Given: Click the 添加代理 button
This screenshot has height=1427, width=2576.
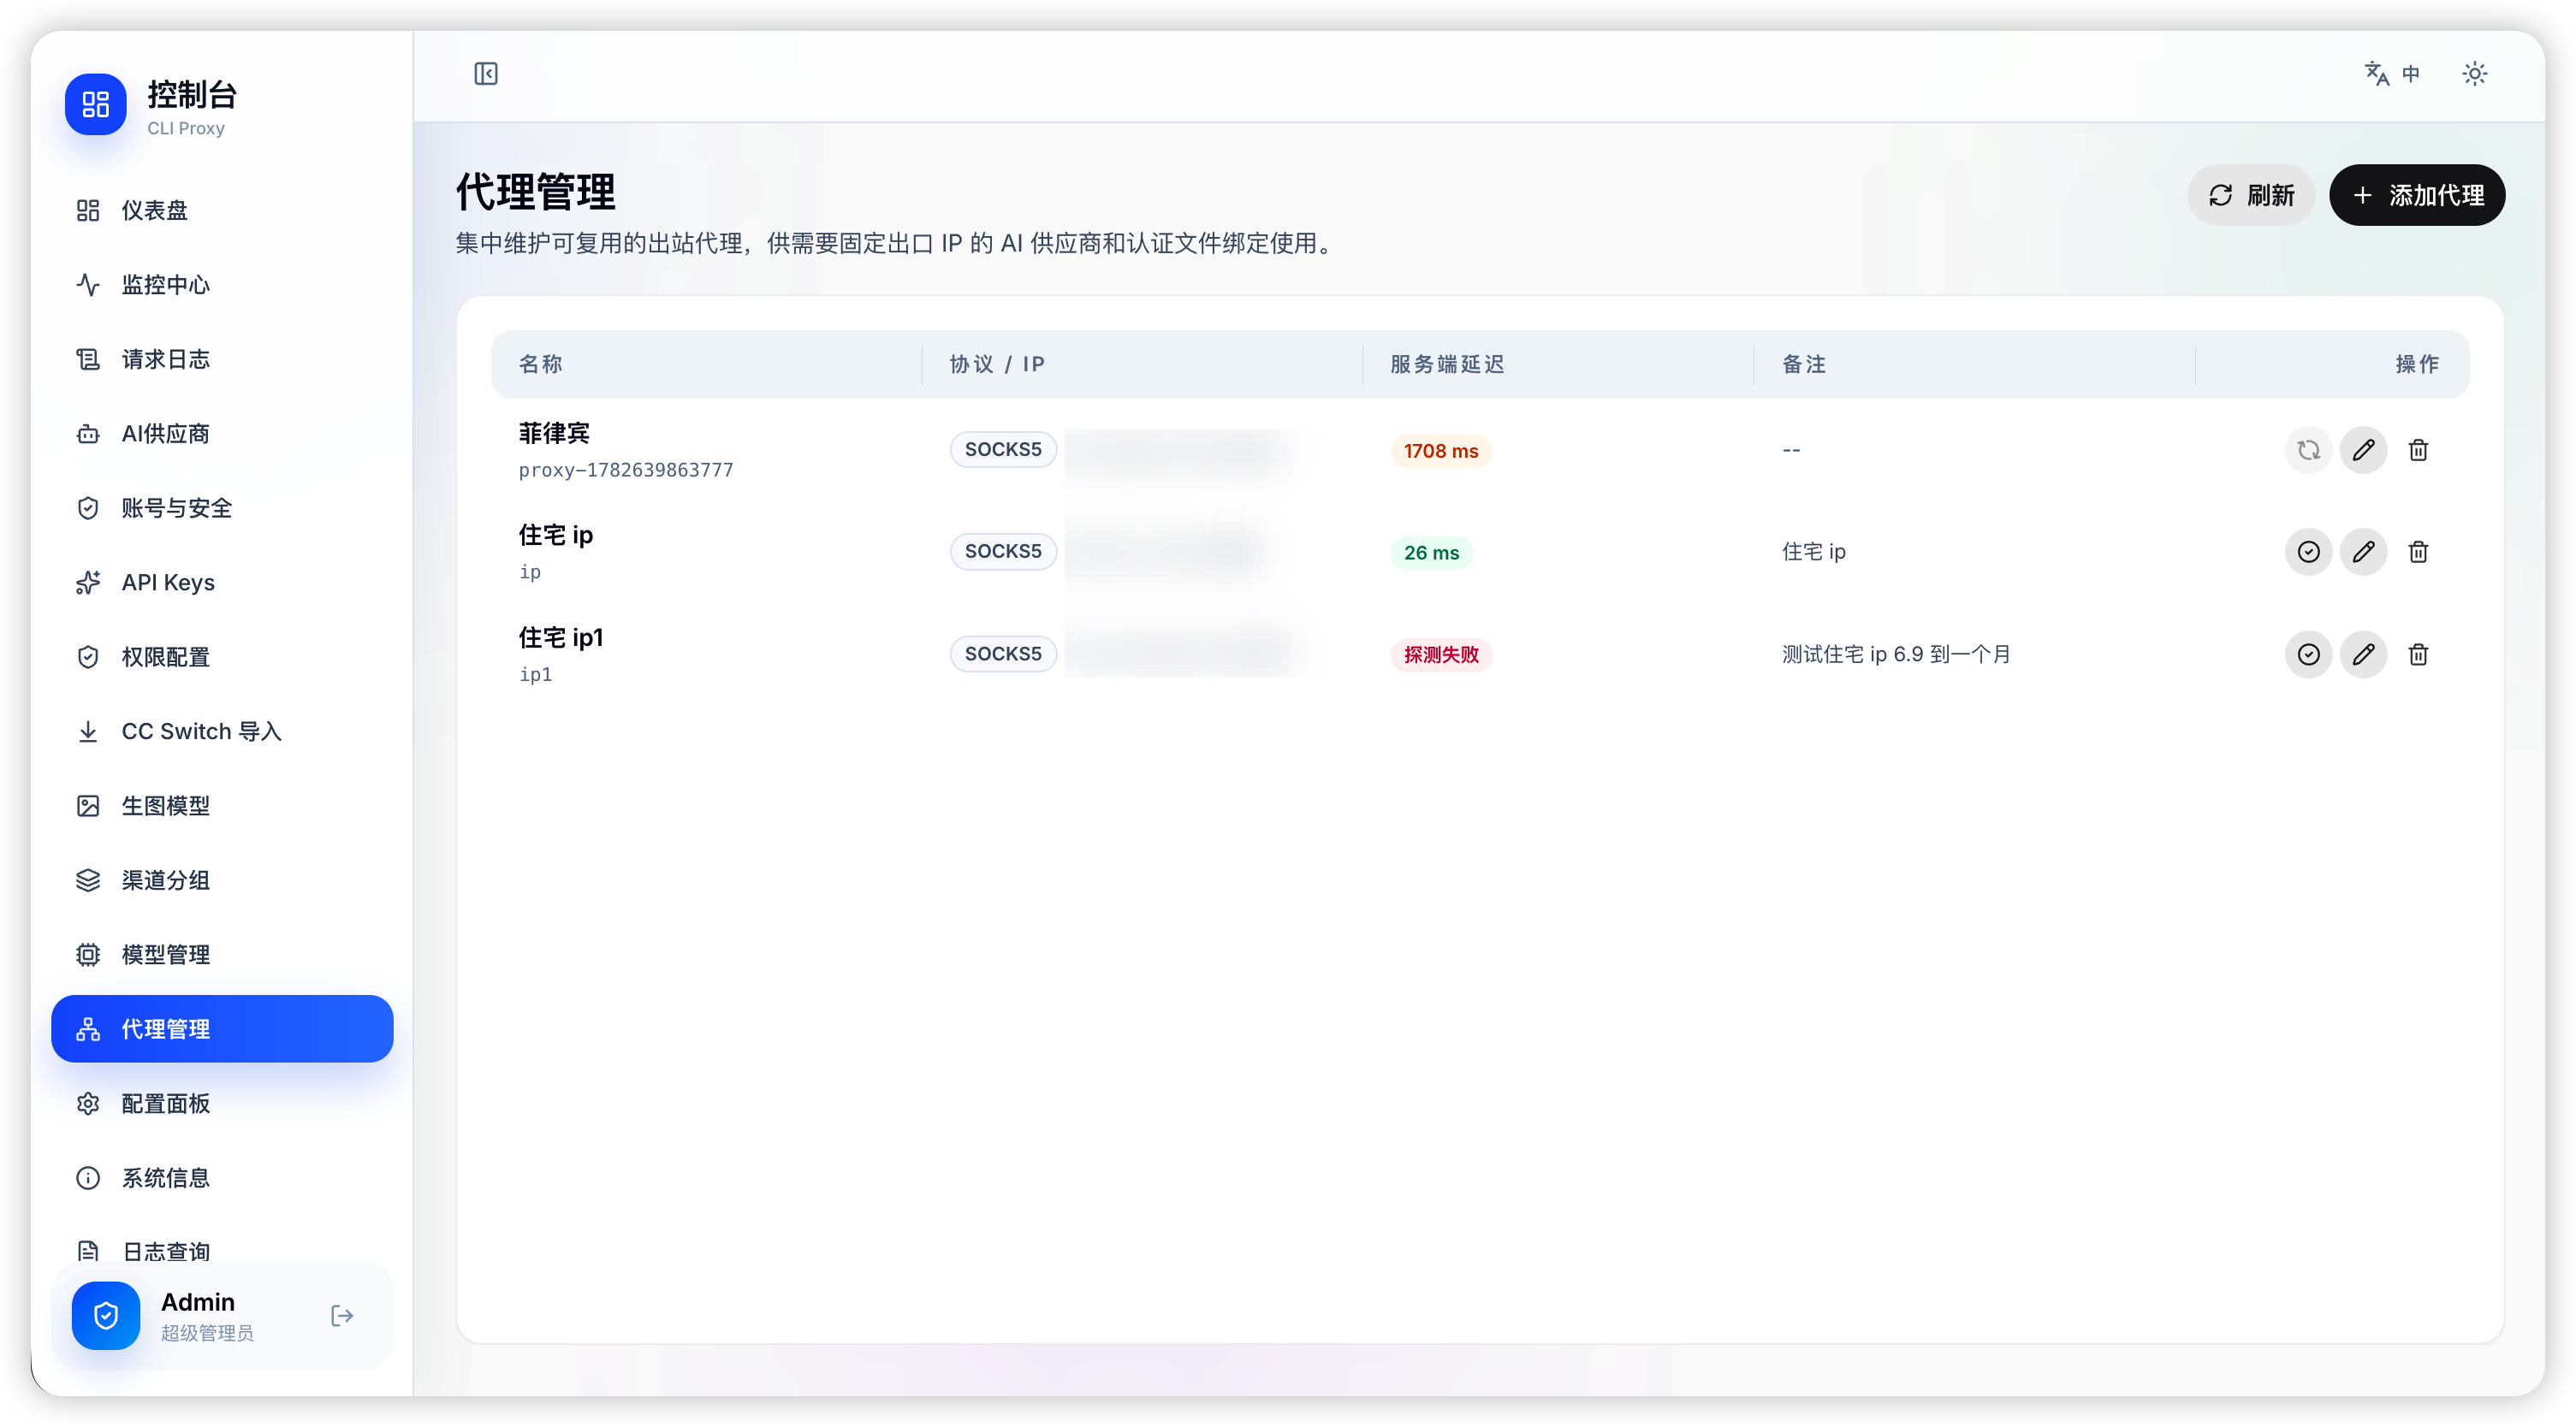Looking at the screenshot, I should coord(2417,195).
